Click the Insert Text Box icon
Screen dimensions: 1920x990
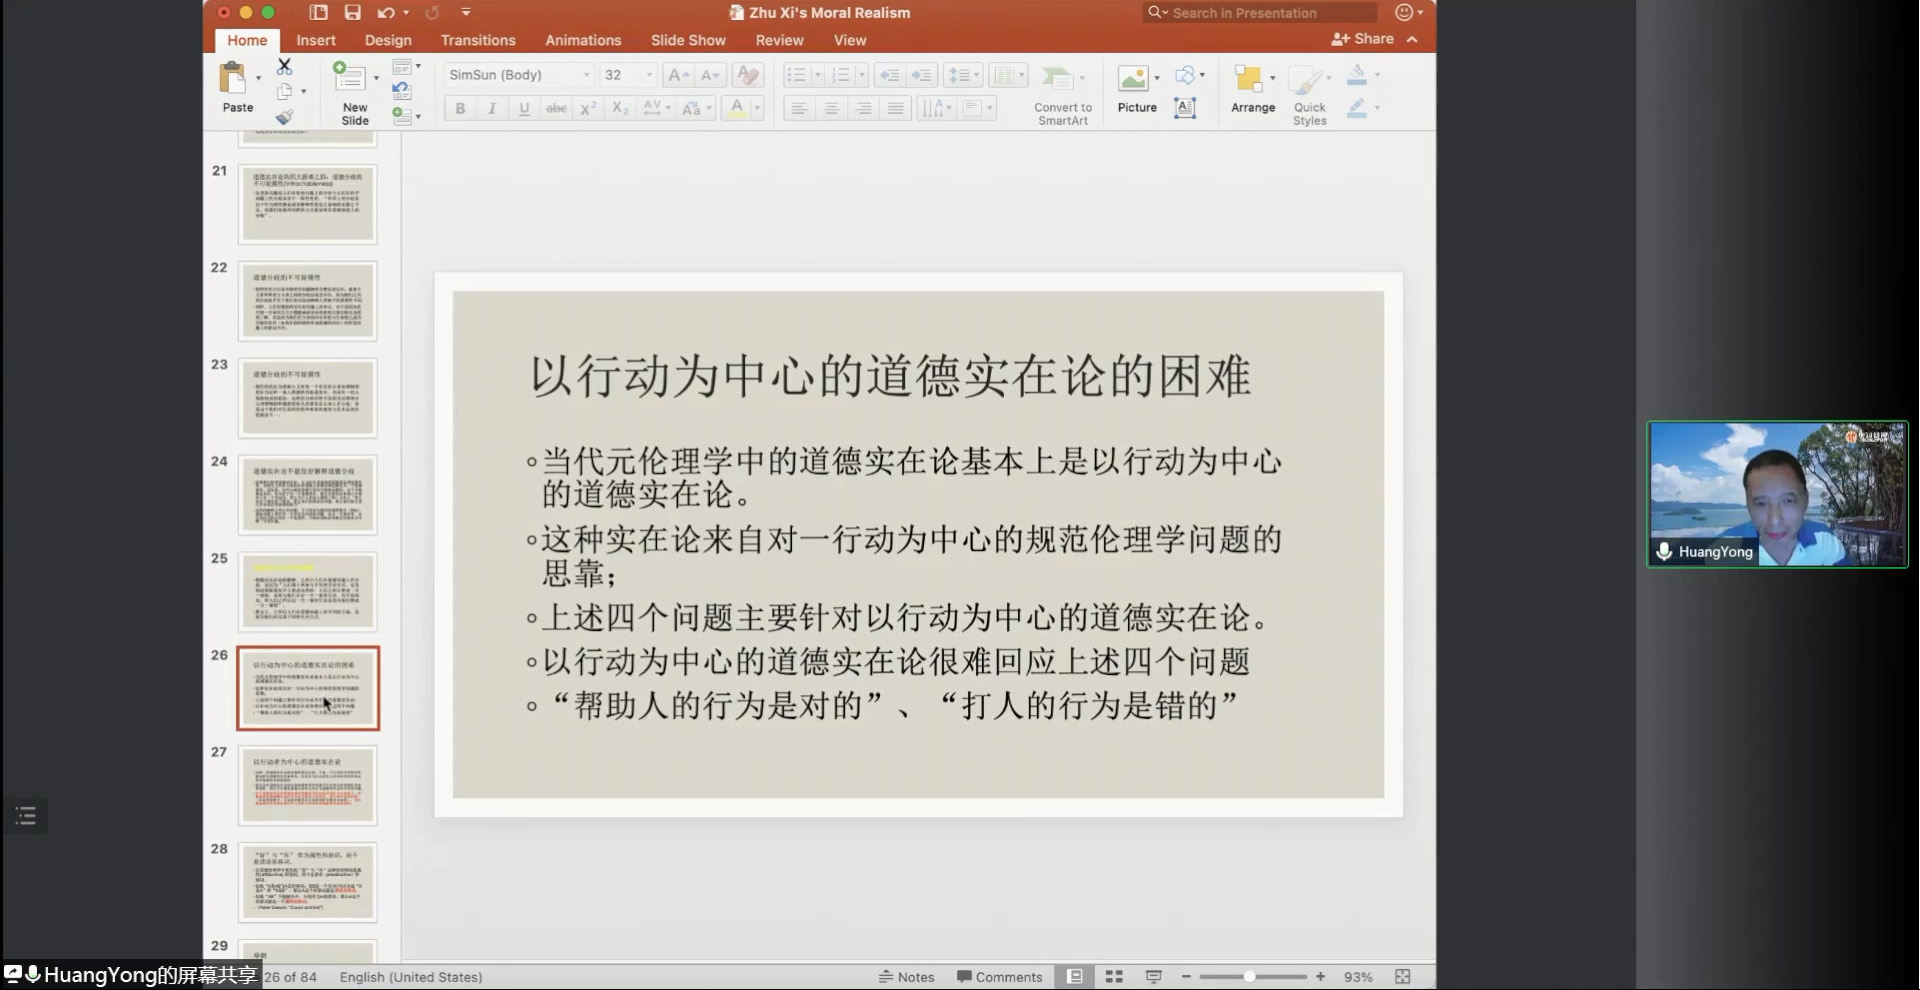tap(1185, 108)
